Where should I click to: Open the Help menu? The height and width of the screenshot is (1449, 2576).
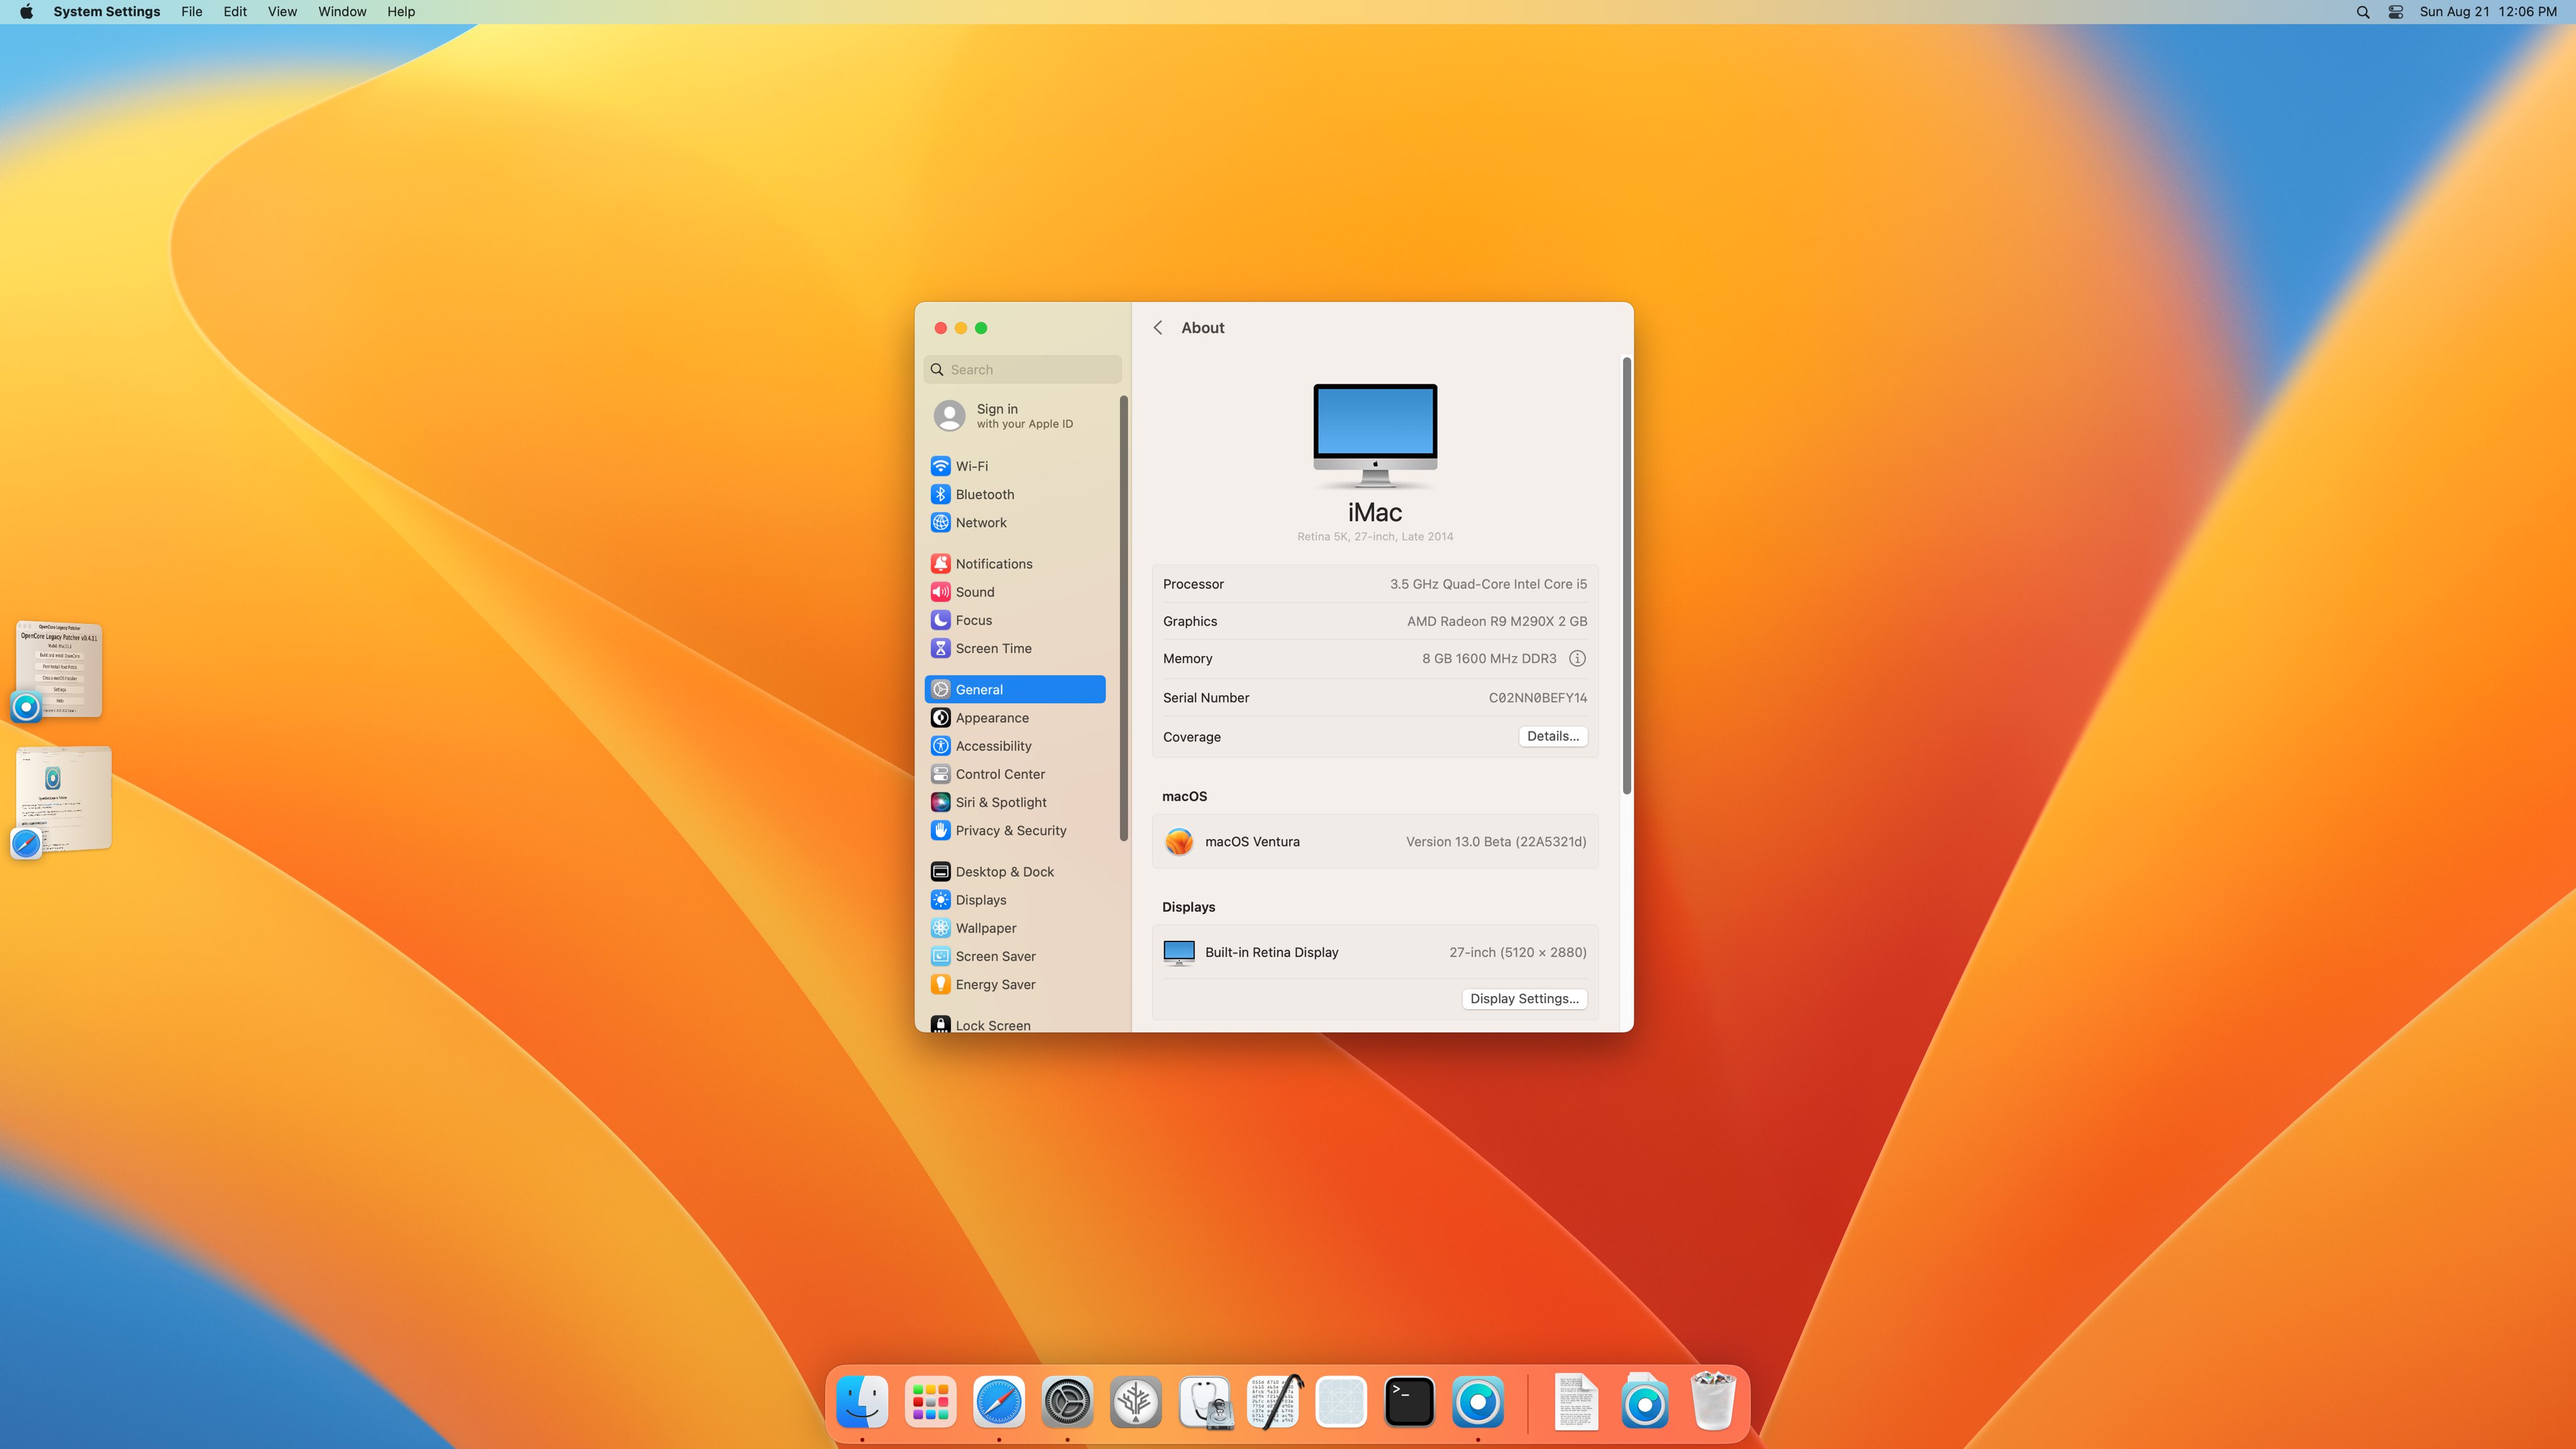(x=401, y=11)
